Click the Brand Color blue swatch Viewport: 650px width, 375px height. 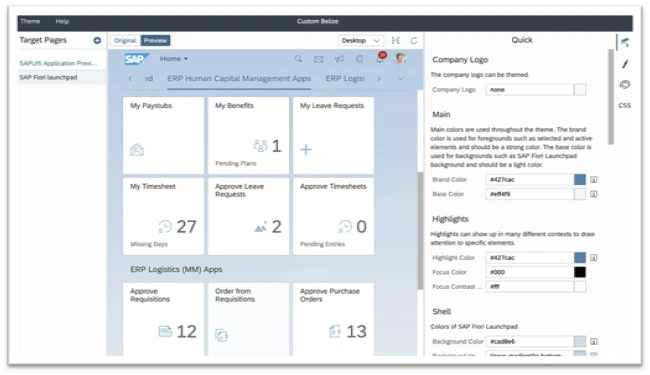click(x=580, y=179)
